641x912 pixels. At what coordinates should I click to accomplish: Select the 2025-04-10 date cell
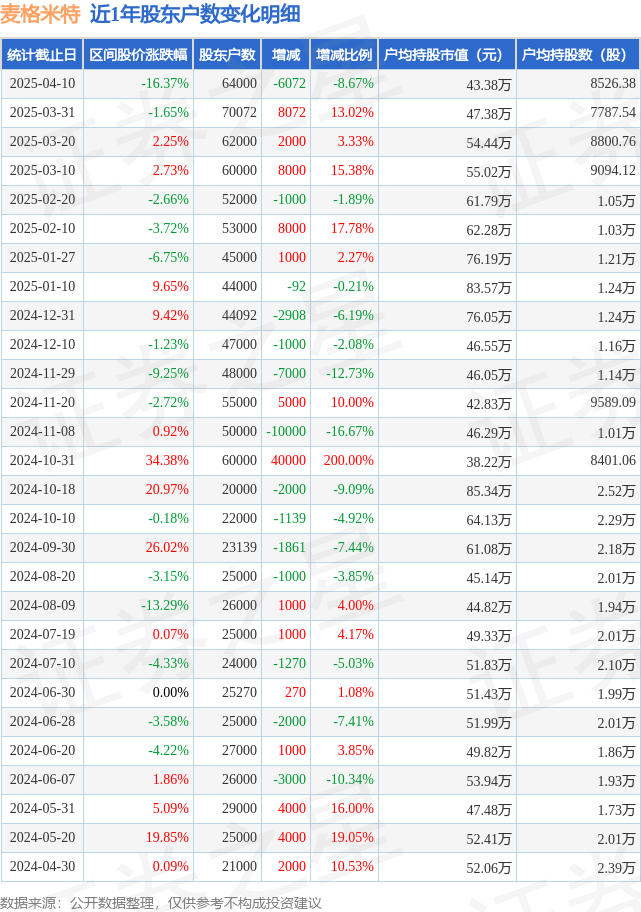pos(42,84)
